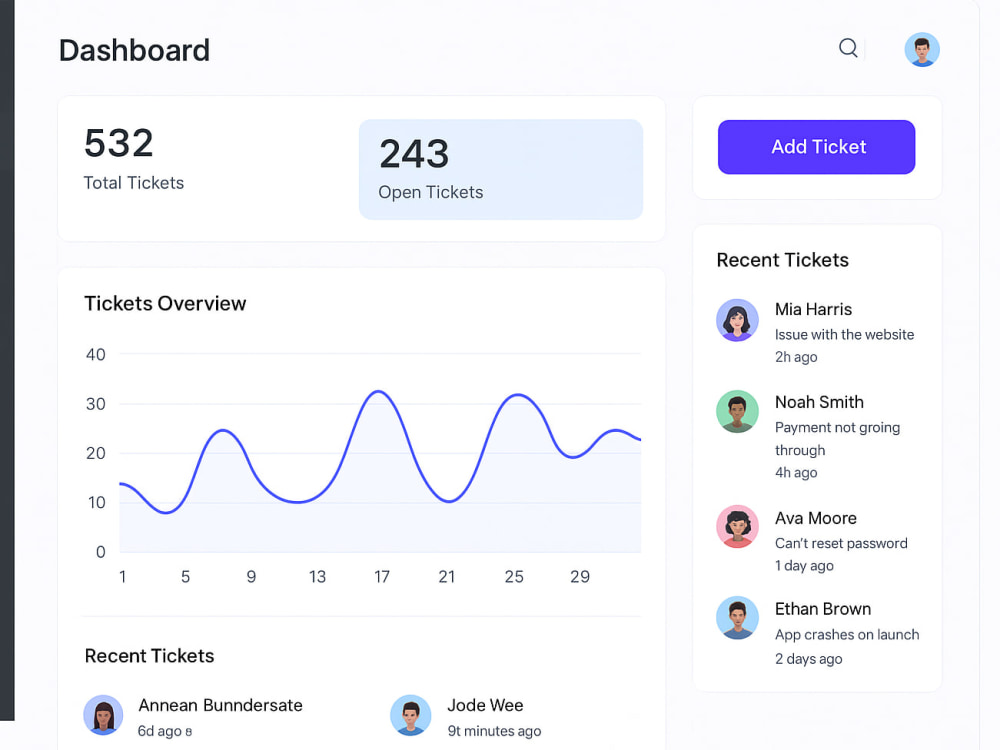Viewport: 1000px width, 750px height.
Task: Click the y-axis label 40 on chart
Action: 96,355
